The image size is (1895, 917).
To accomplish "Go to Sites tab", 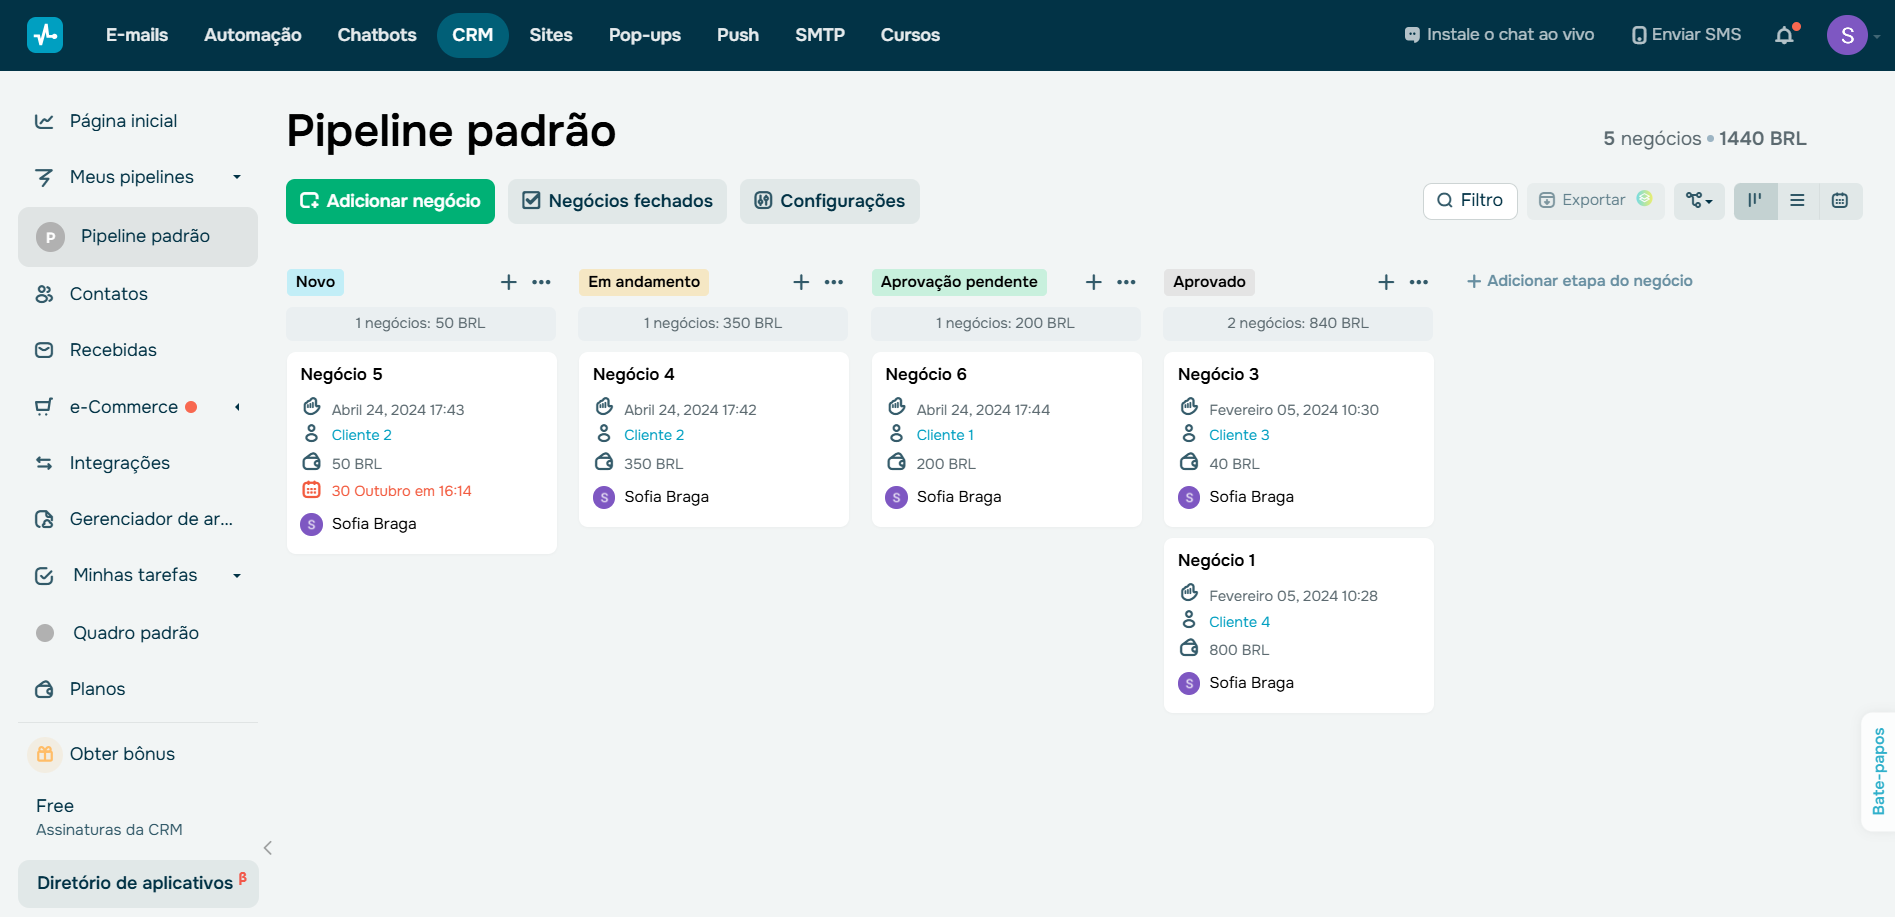I will [x=551, y=35].
